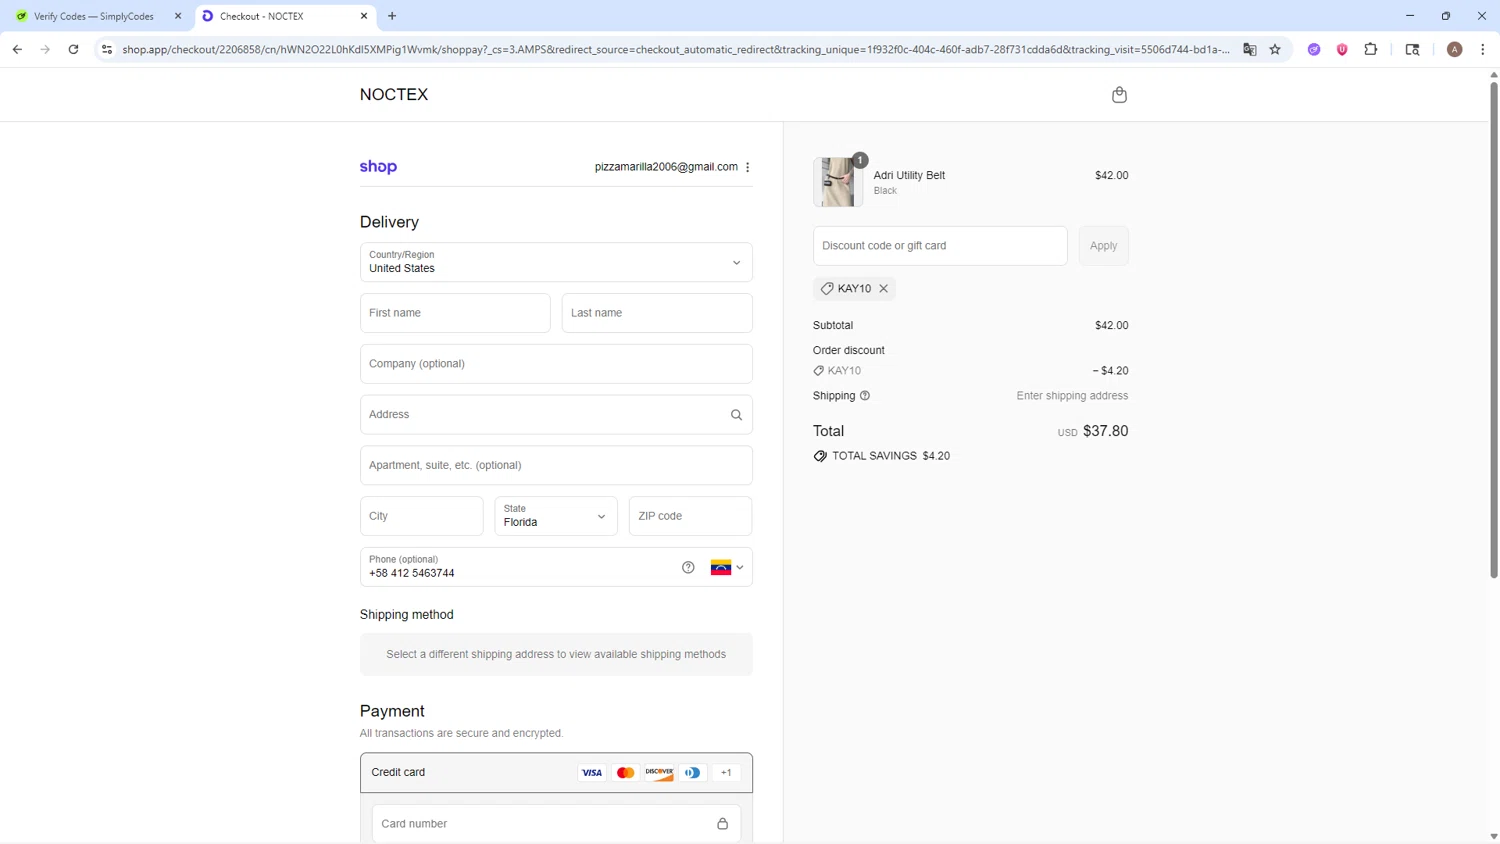This screenshot has width=1500, height=844.
Task: Click the Discover card icon
Action: (x=659, y=772)
